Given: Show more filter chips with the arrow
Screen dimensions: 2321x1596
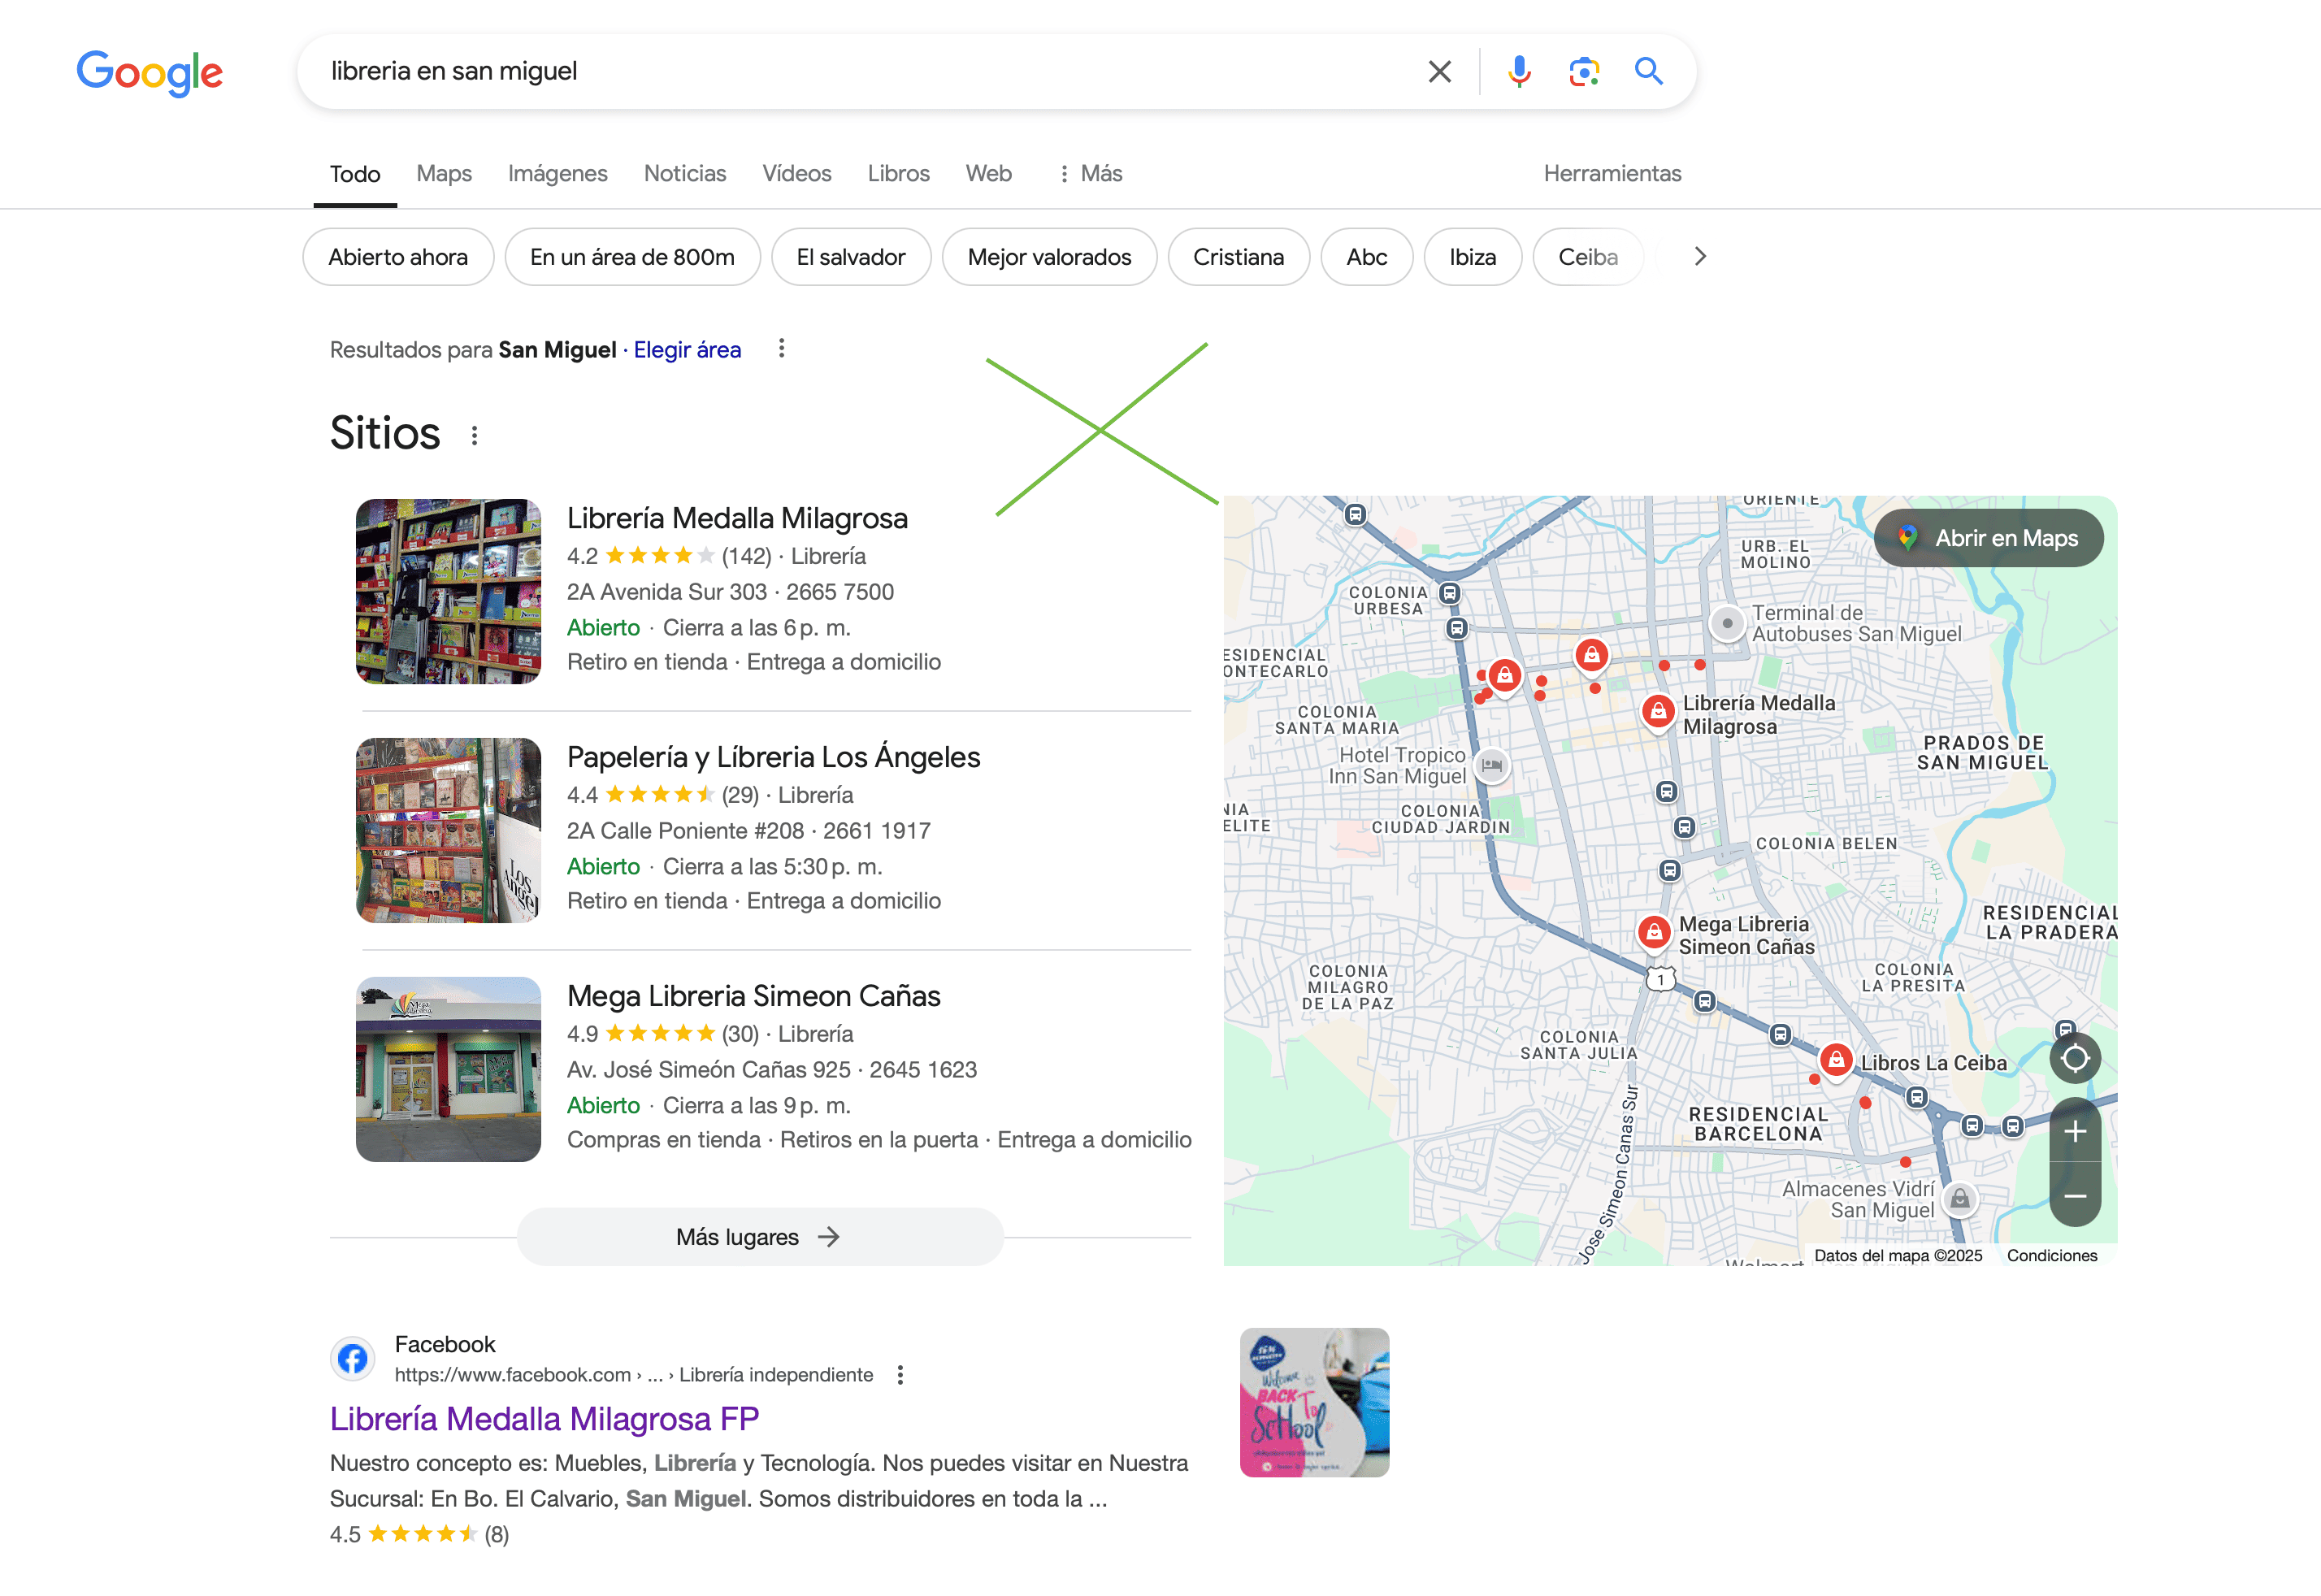Looking at the screenshot, I should [x=1700, y=257].
